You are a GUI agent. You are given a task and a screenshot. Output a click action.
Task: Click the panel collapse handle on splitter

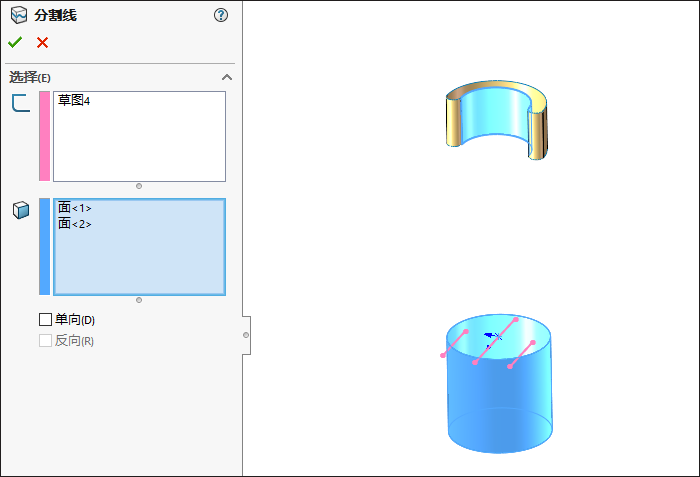point(246,335)
